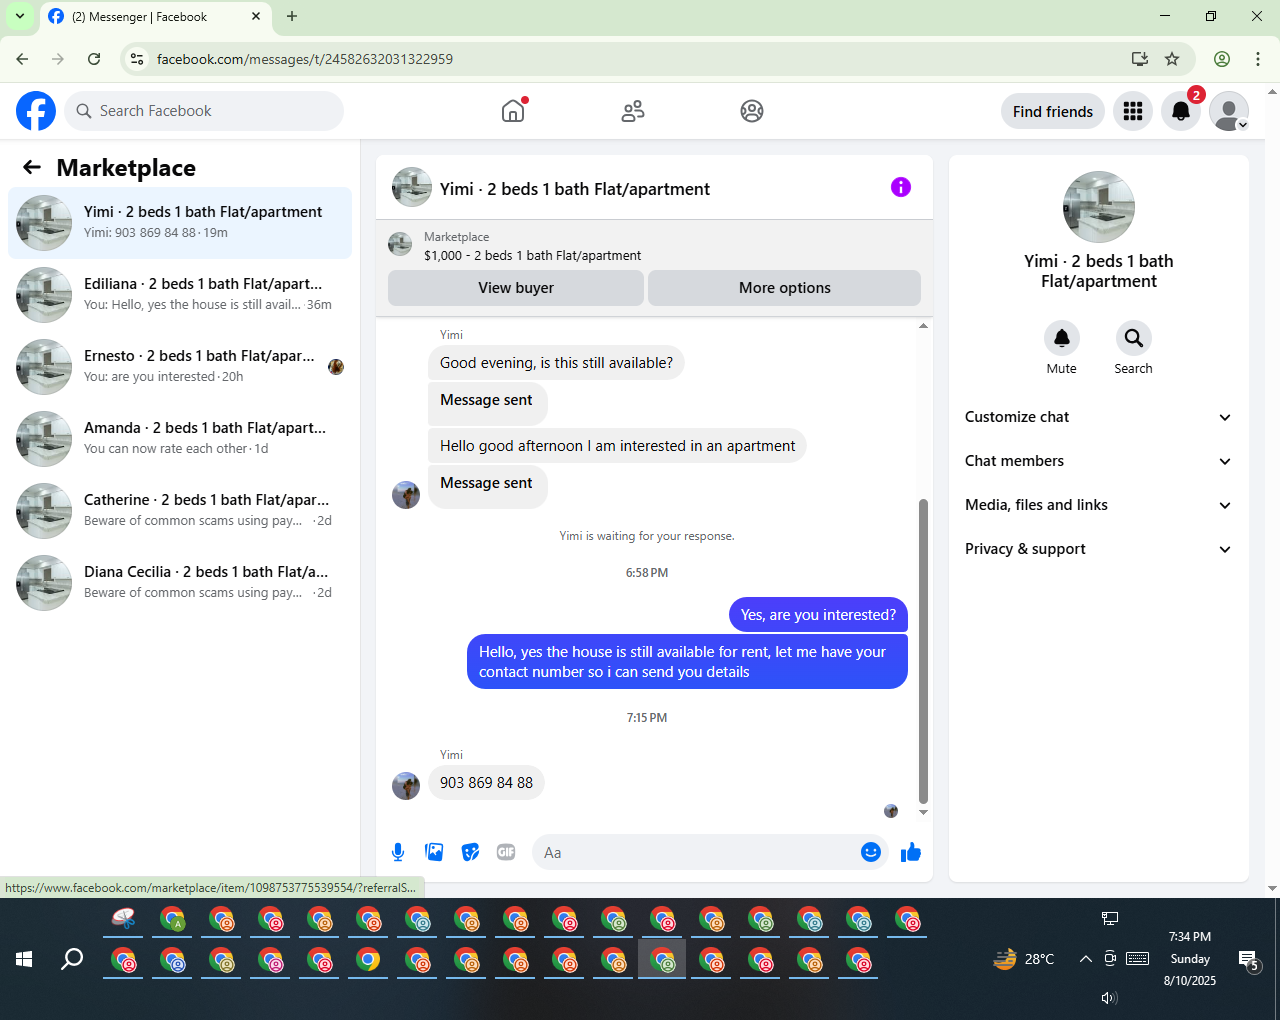The width and height of the screenshot is (1280, 1020).
Task: Click the View buyer button
Action: (516, 288)
